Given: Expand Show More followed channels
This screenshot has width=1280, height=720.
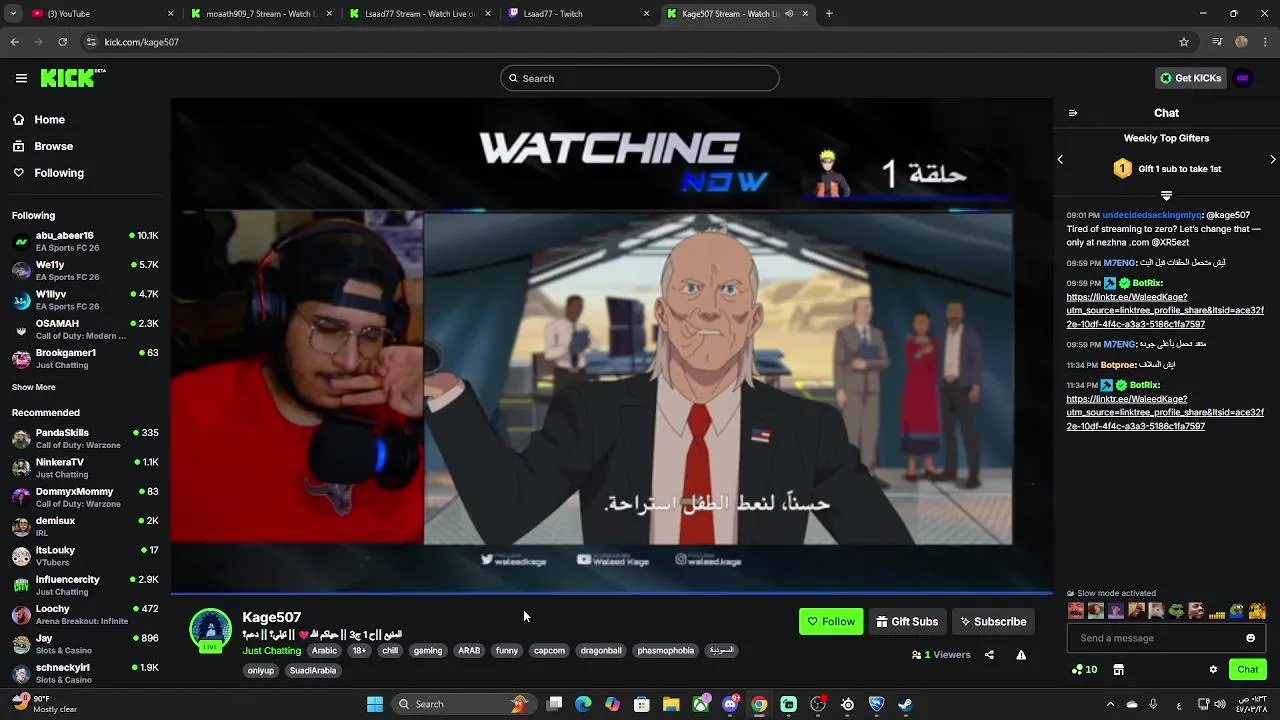Looking at the screenshot, I should pyautogui.click(x=34, y=387).
